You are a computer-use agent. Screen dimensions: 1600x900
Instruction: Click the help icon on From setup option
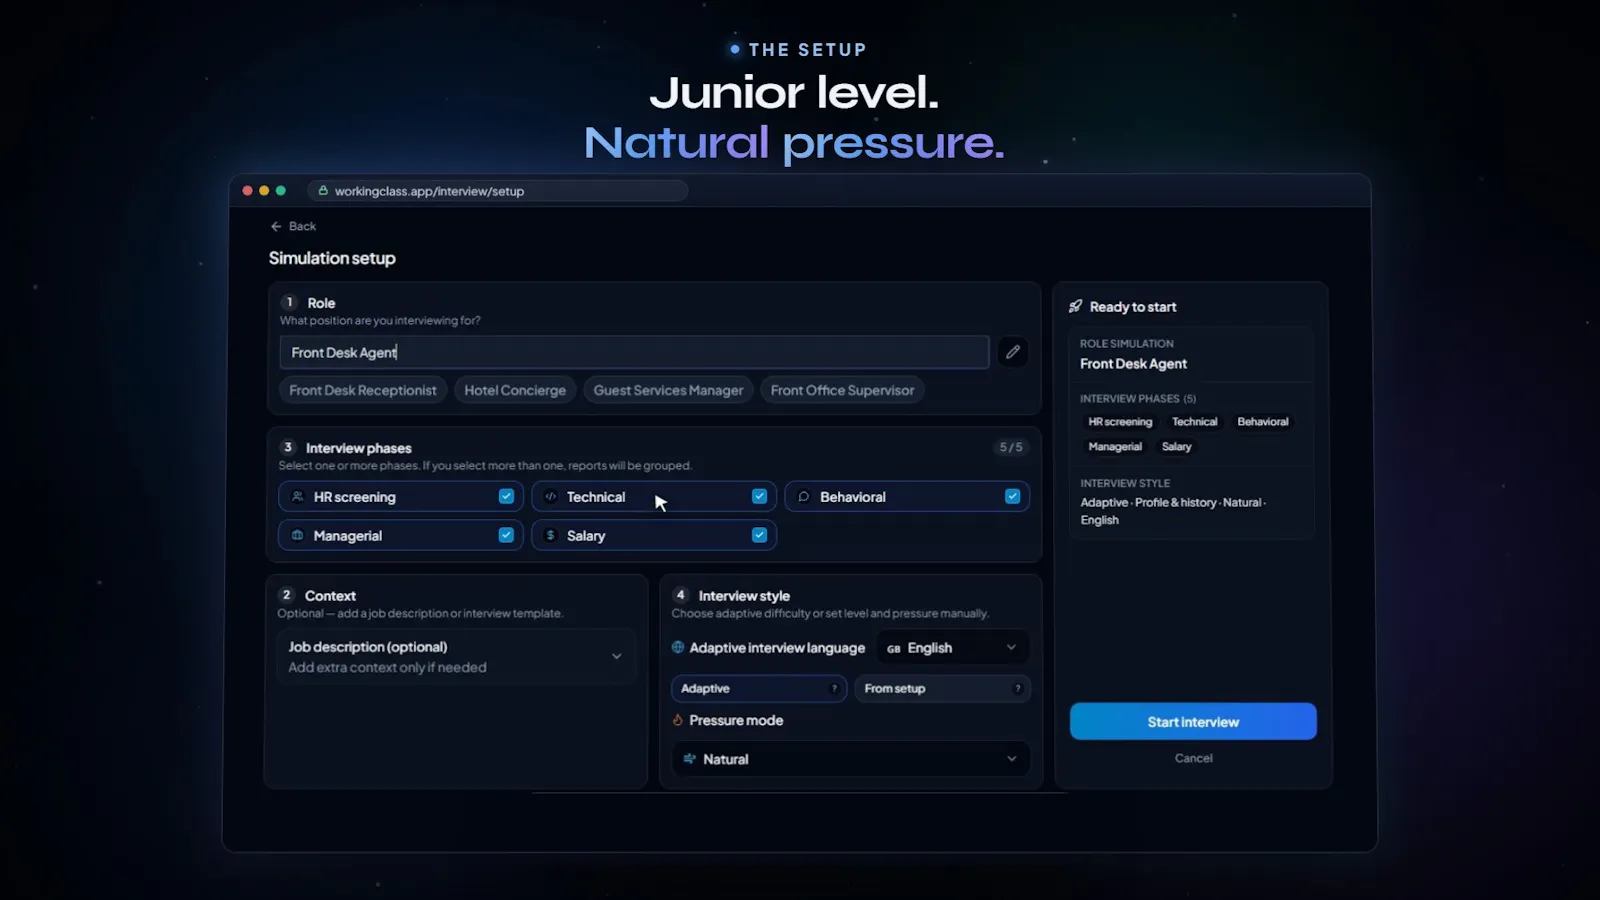pos(1017,688)
